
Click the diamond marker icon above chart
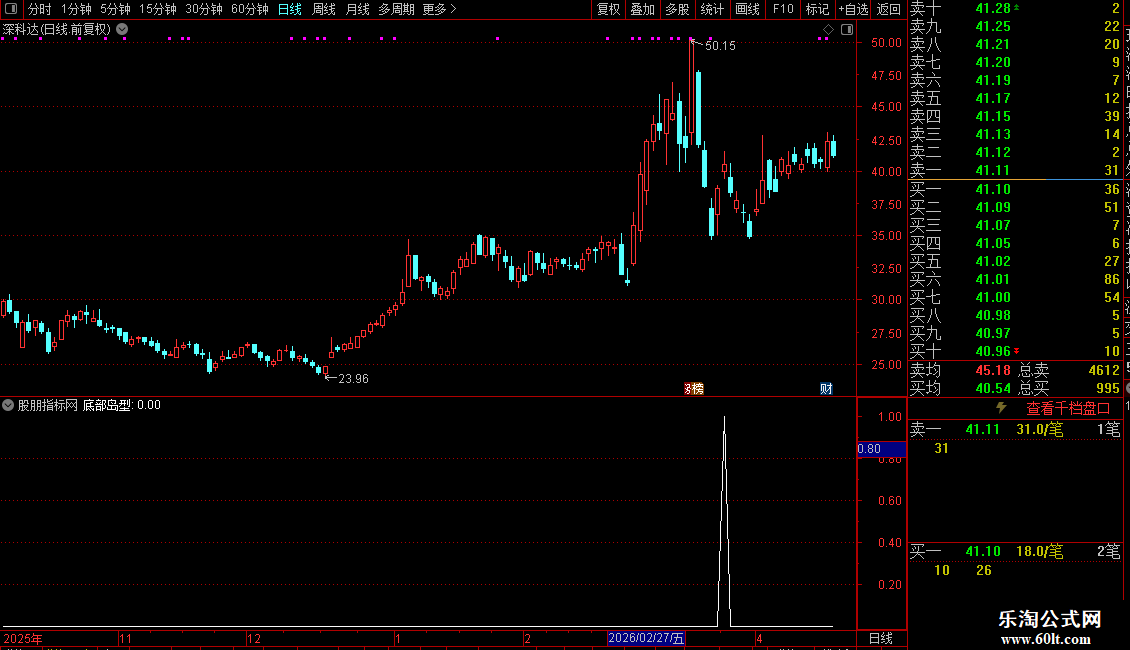tap(828, 30)
